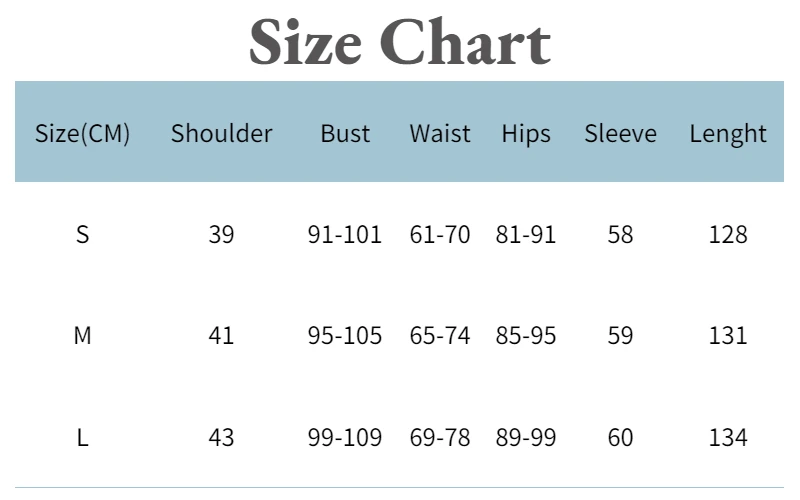Click length value 134
Image resolution: width=800 pixels, height=500 pixels.
click(728, 437)
